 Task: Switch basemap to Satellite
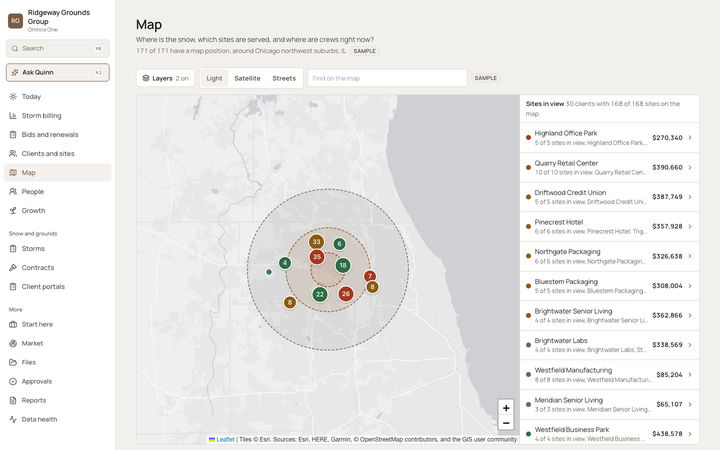[x=247, y=78]
